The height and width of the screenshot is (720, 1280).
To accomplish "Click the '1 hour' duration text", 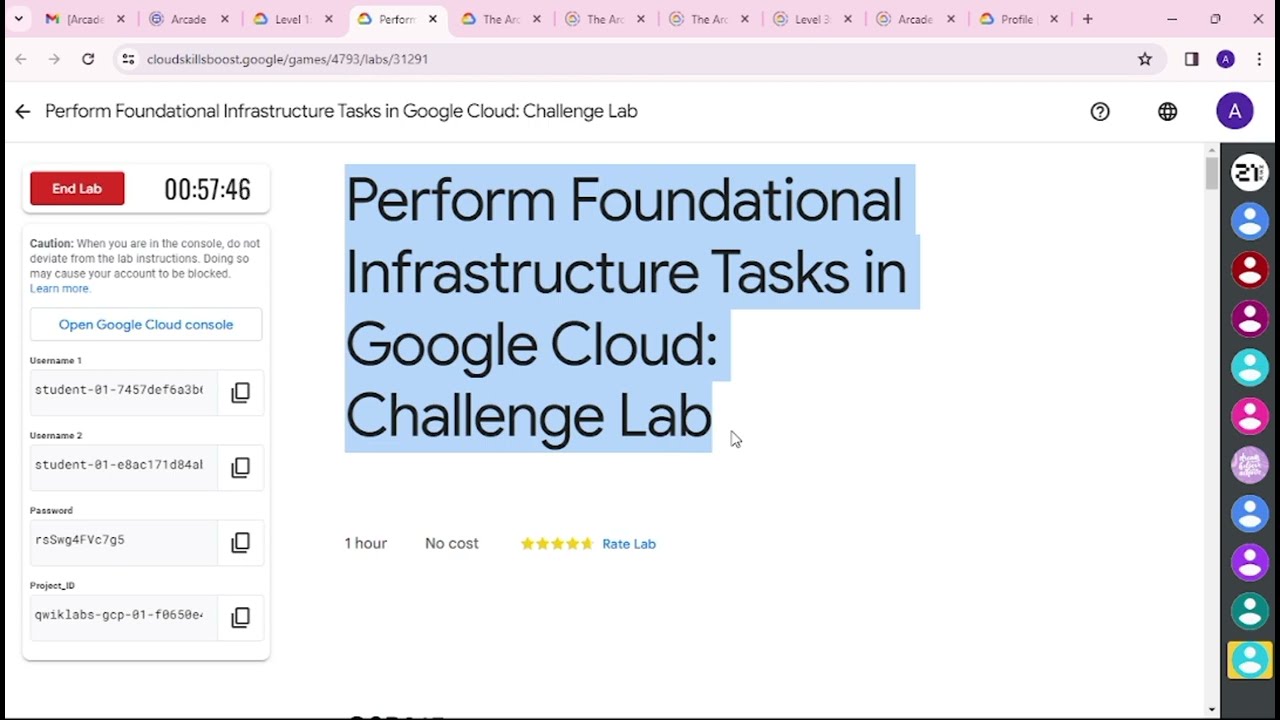I will [365, 543].
